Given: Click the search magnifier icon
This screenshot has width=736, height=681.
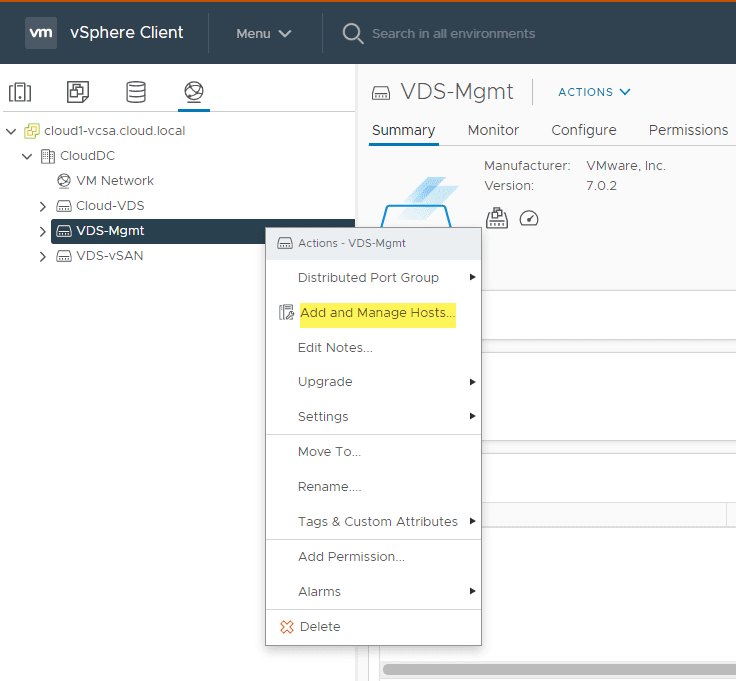Looking at the screenshot, I should (x=353, y=33).
